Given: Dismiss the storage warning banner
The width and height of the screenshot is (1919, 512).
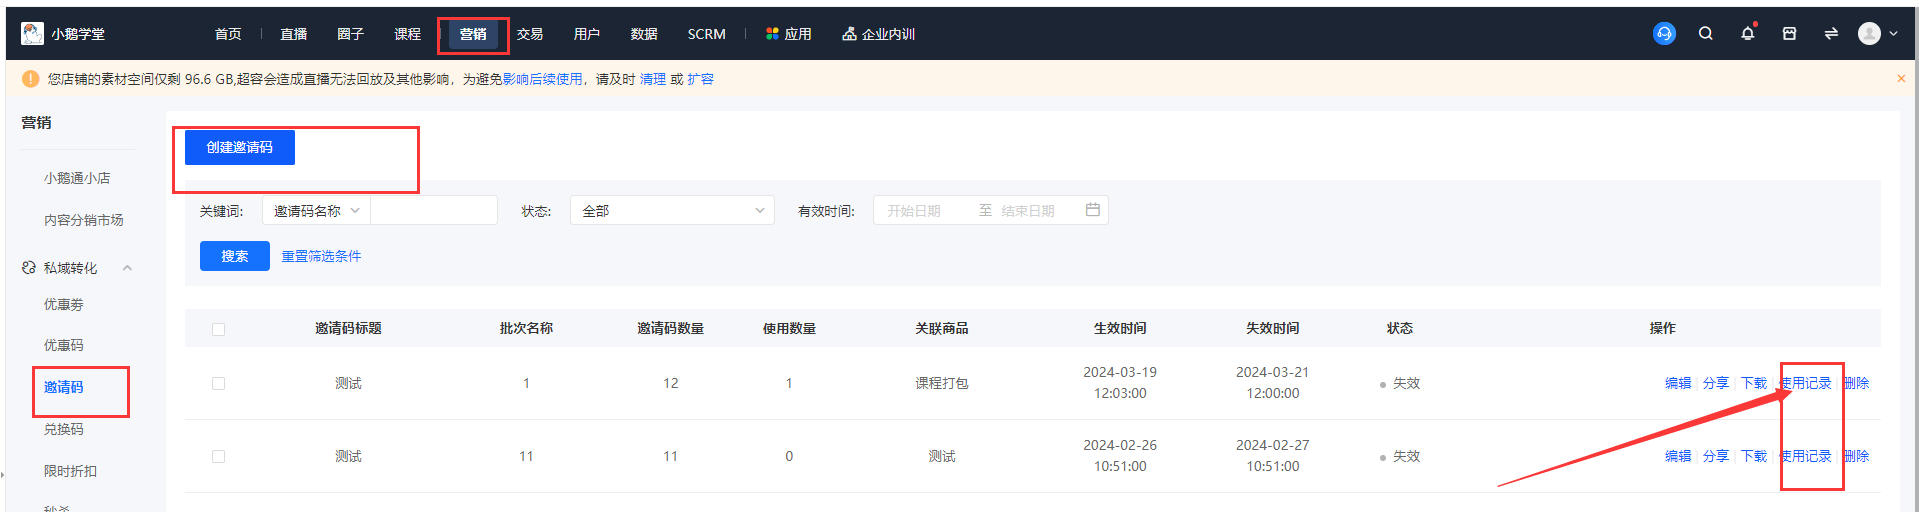Looking at the screenshot, I should (1901, 79).
